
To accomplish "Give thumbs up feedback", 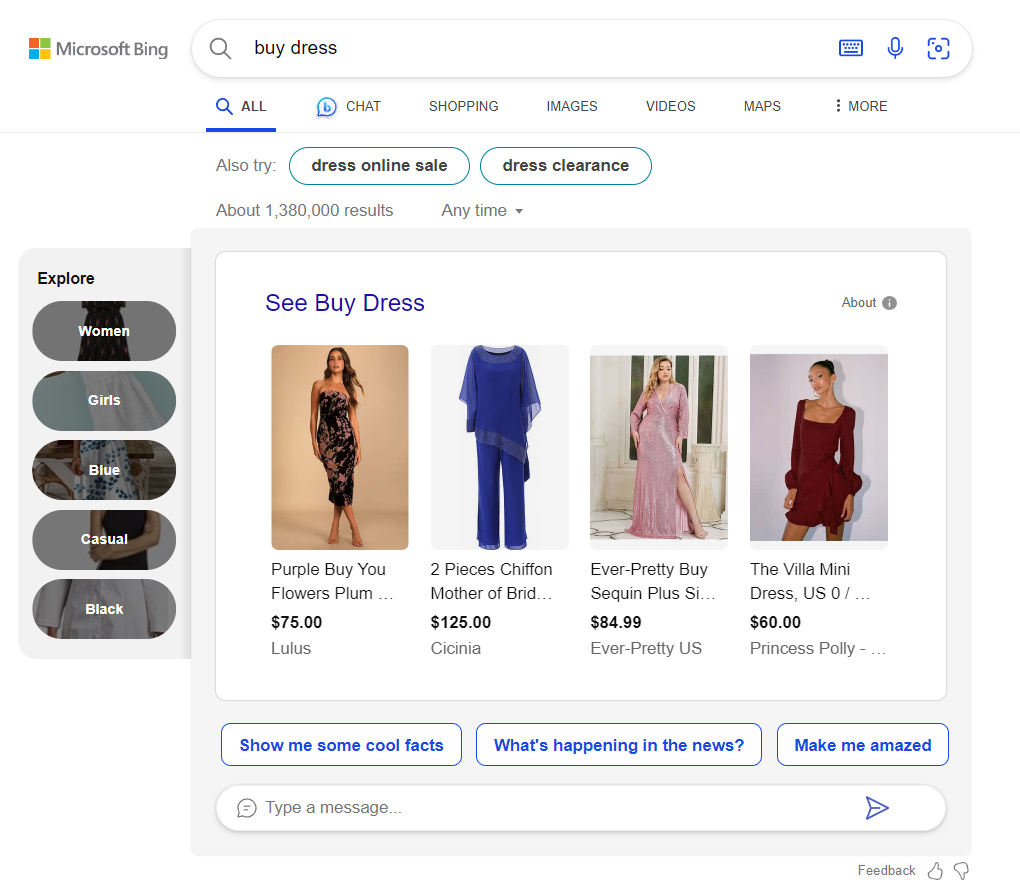I will coord(935,871).
